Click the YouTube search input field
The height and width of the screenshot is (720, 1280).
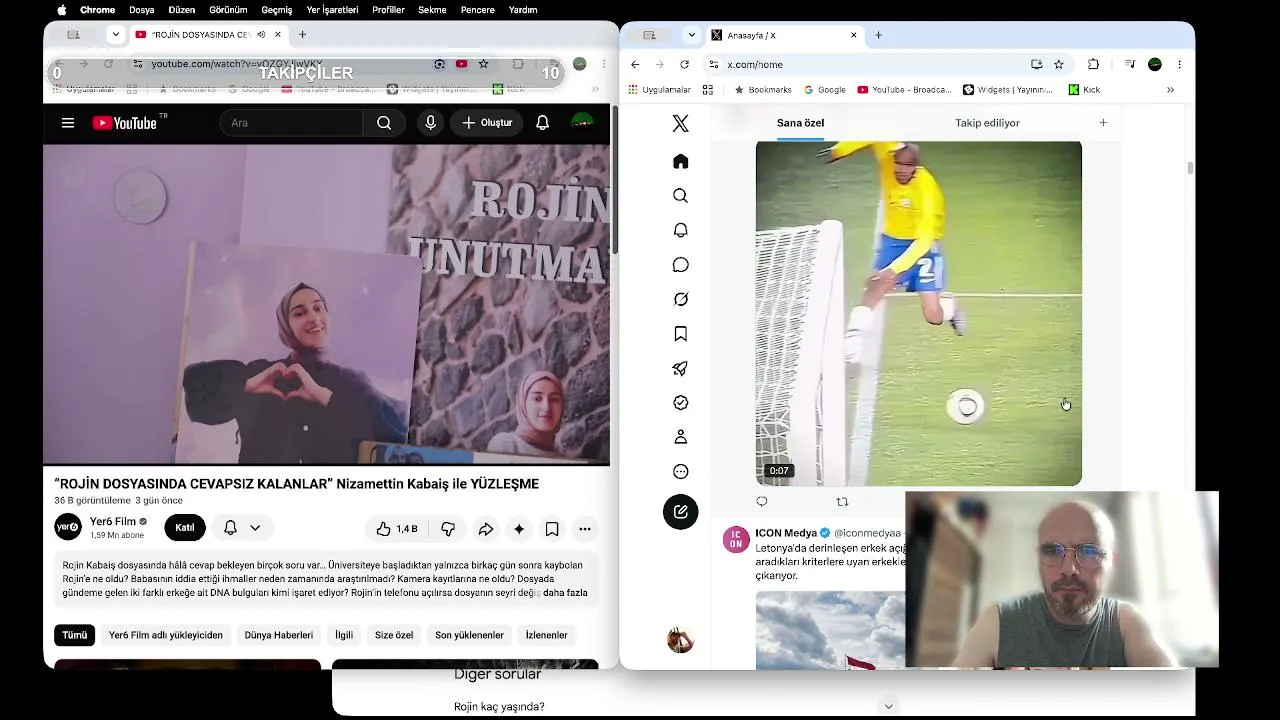(292, 123)
